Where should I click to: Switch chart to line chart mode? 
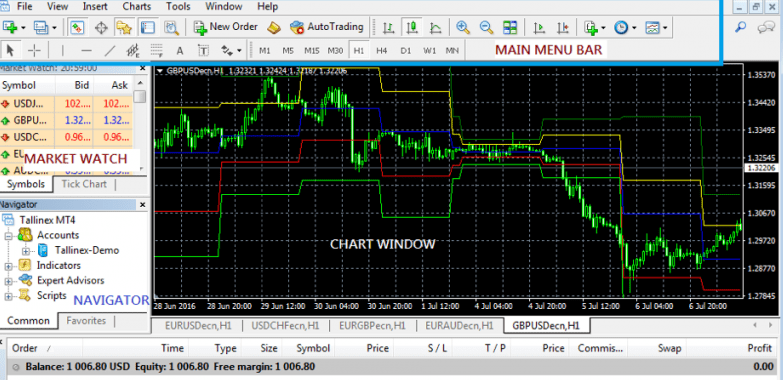click(x=435, y=27)
